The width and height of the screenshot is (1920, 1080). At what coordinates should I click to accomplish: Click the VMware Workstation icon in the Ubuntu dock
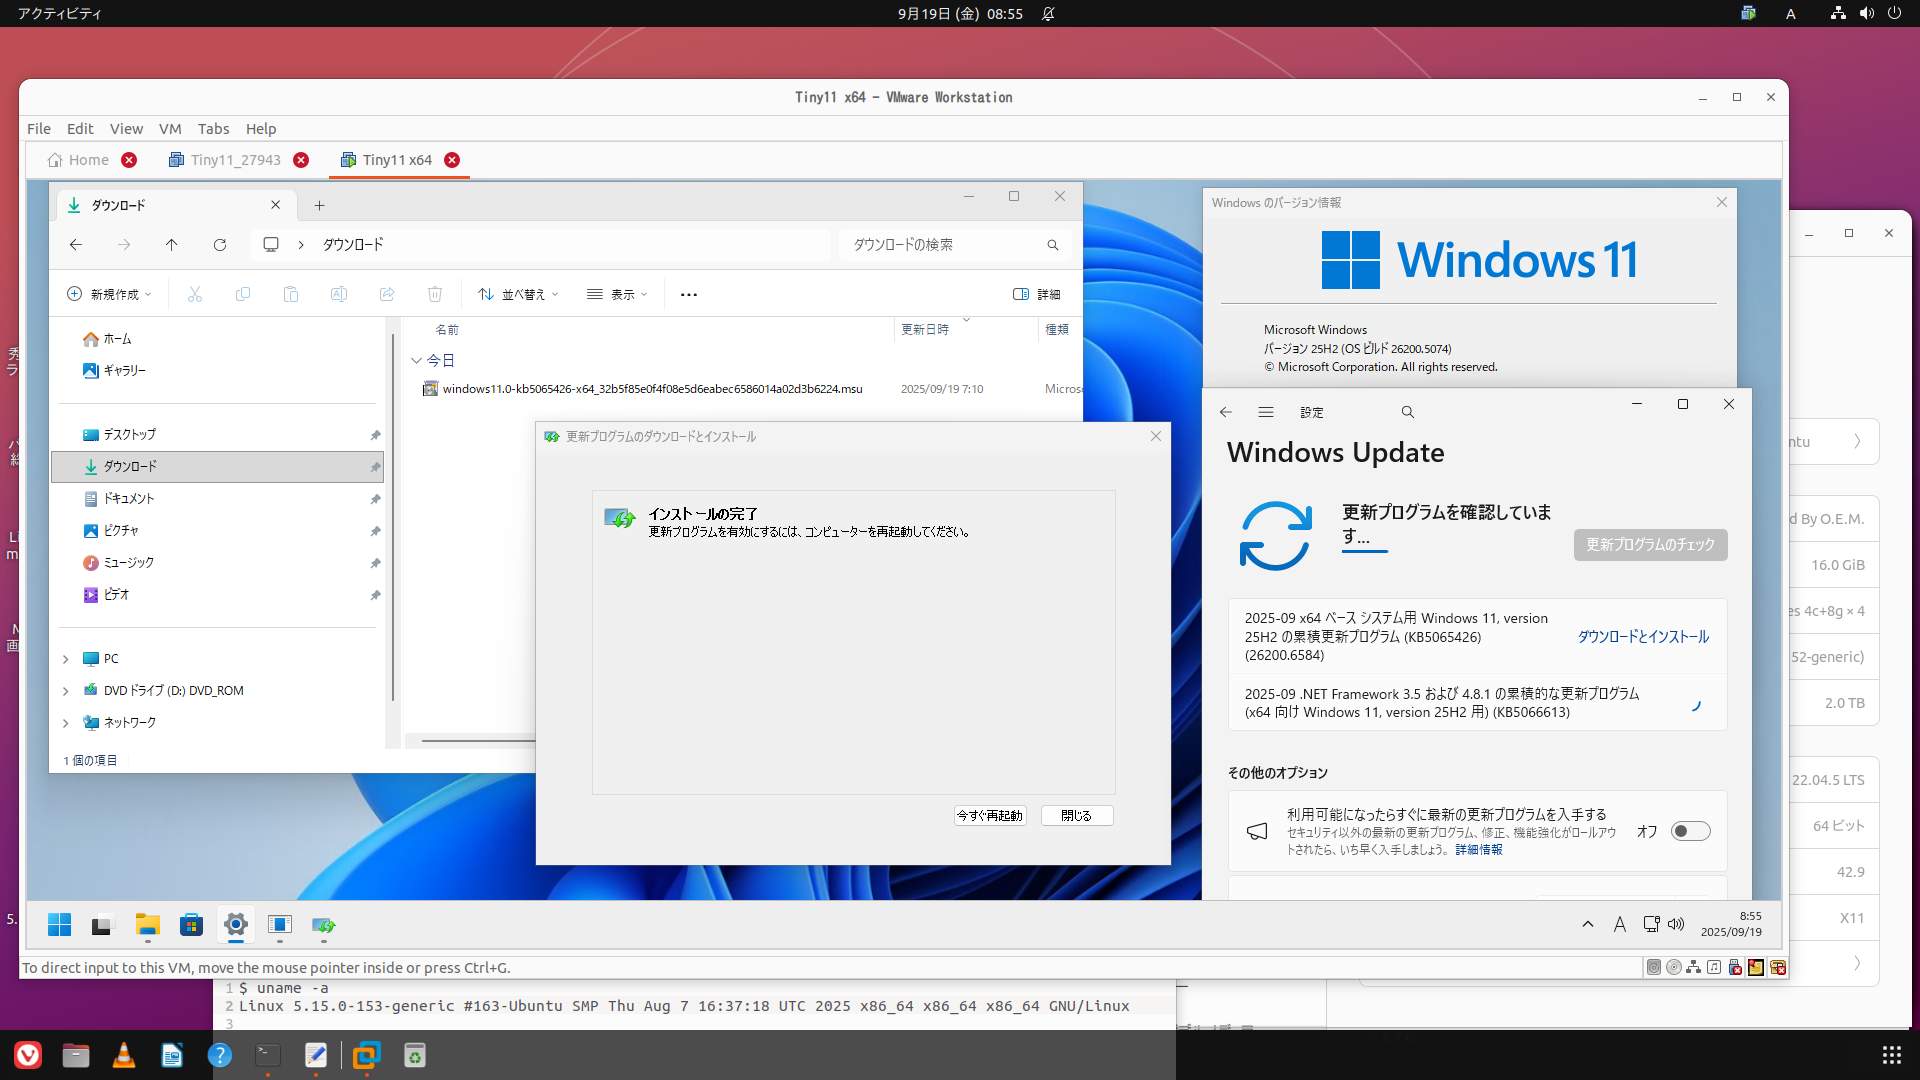[366, 1055]
